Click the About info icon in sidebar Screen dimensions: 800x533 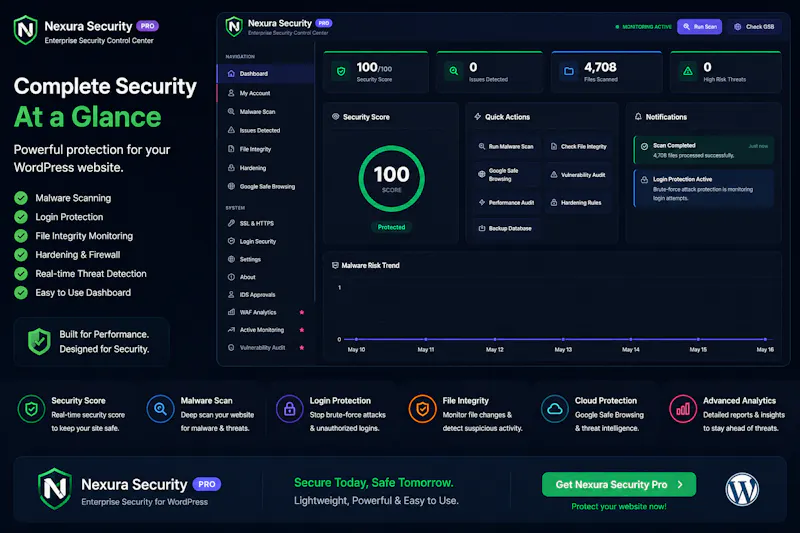click(x=231, y=277)
